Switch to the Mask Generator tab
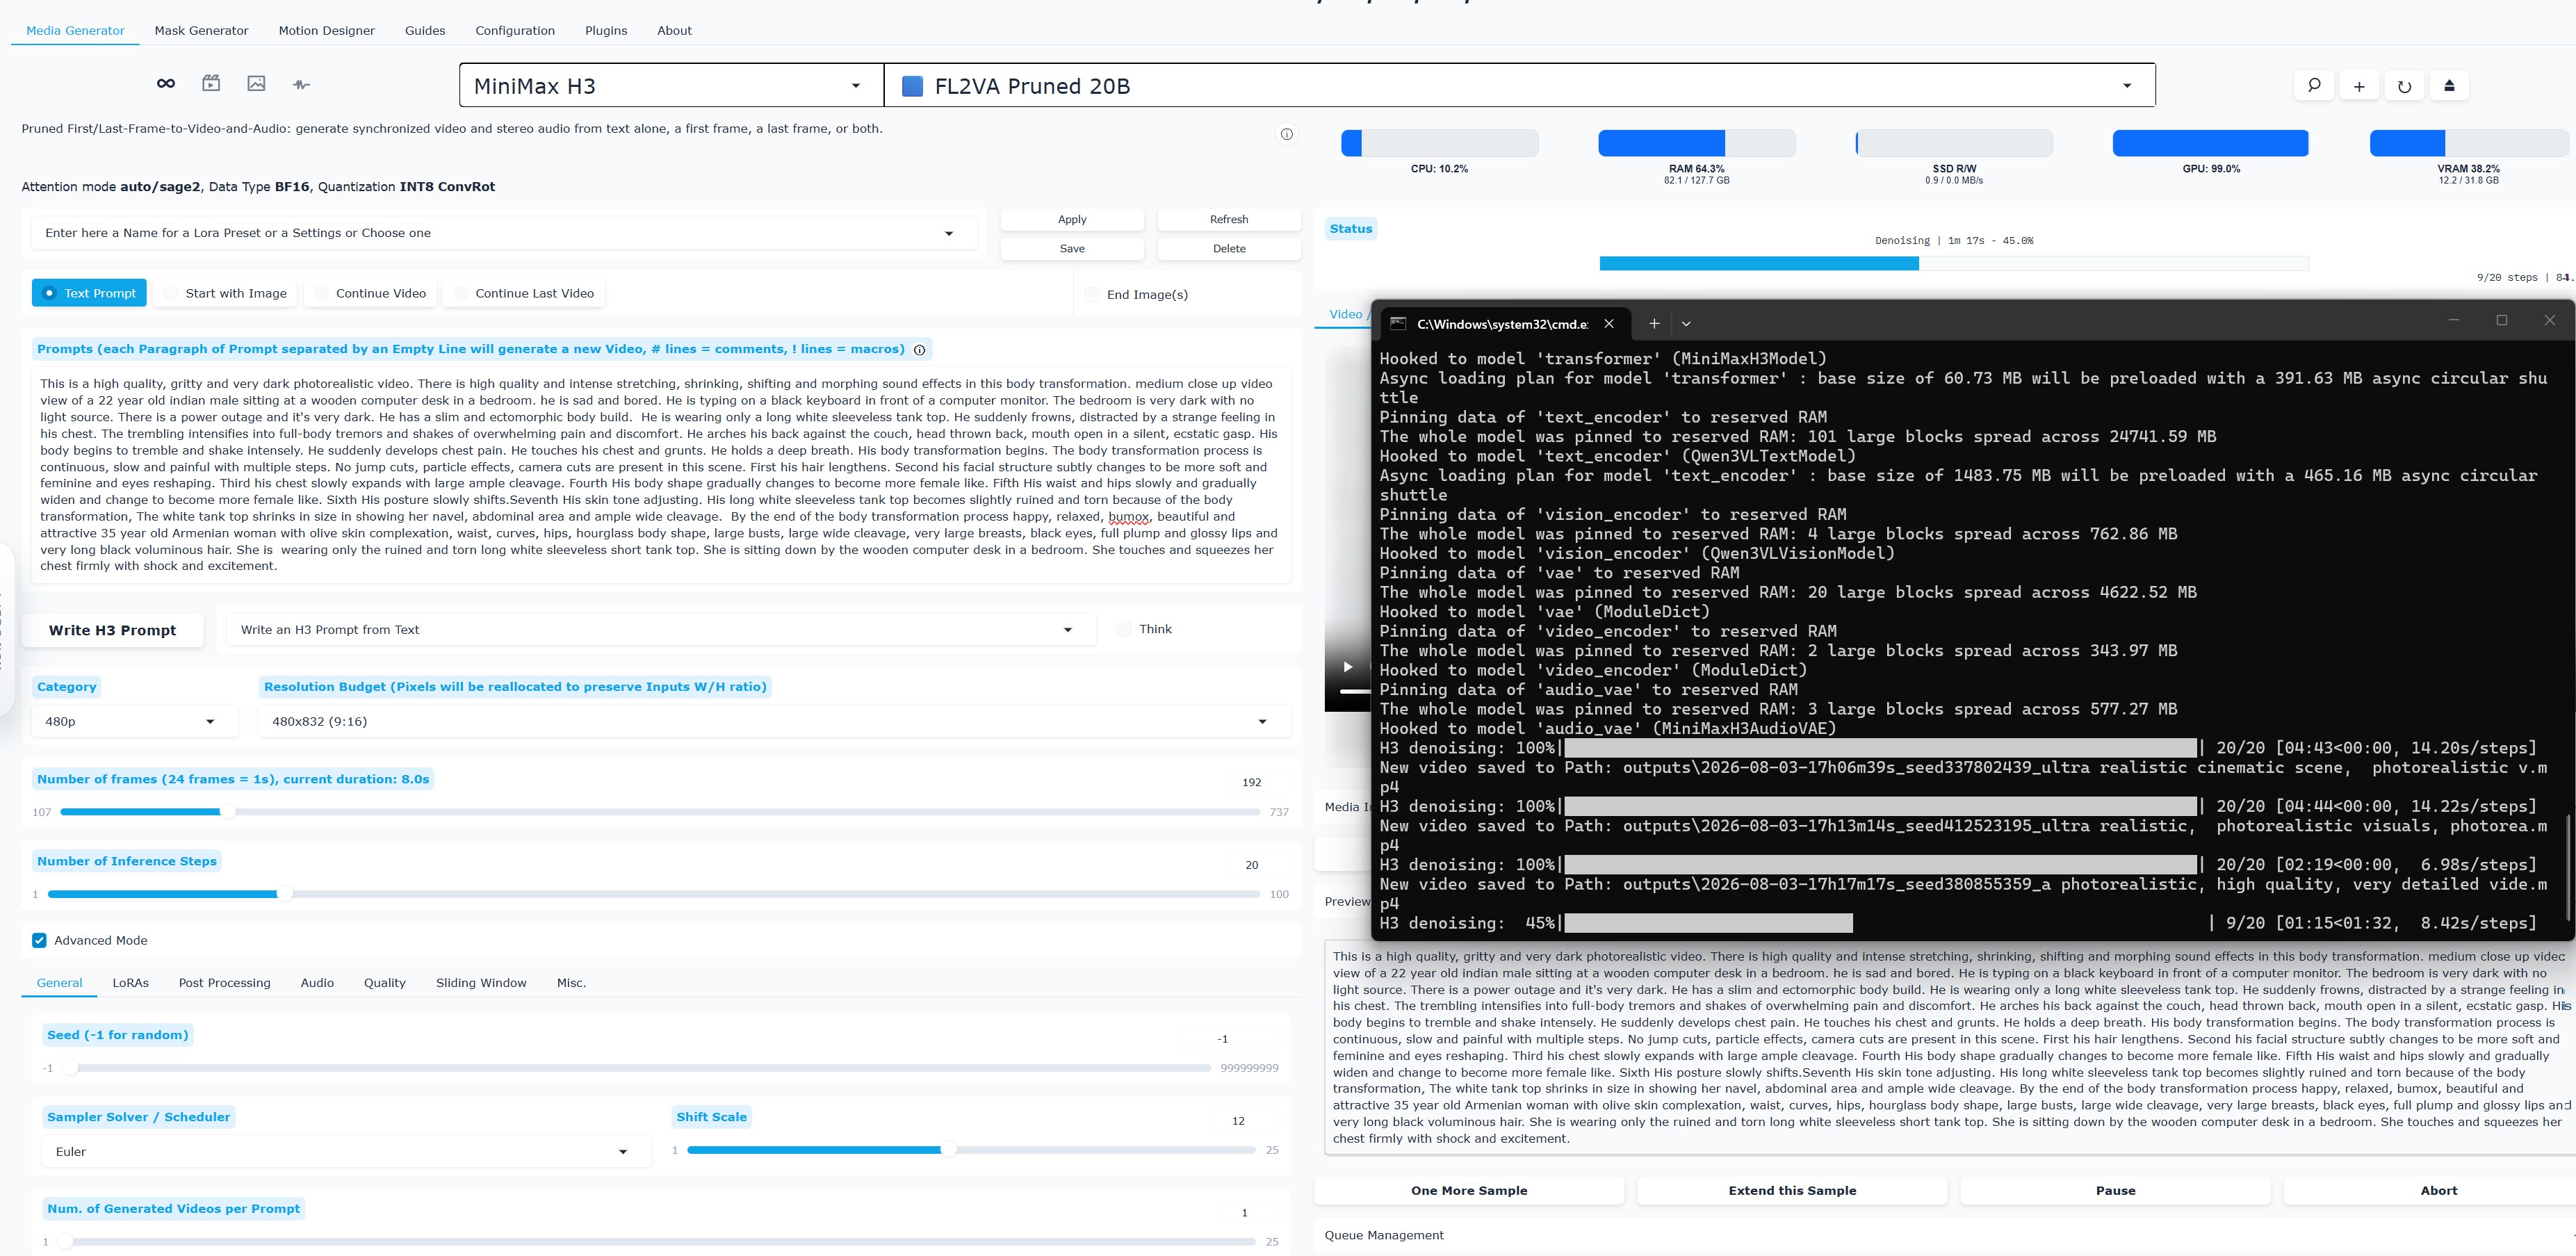 coord(201,31)
